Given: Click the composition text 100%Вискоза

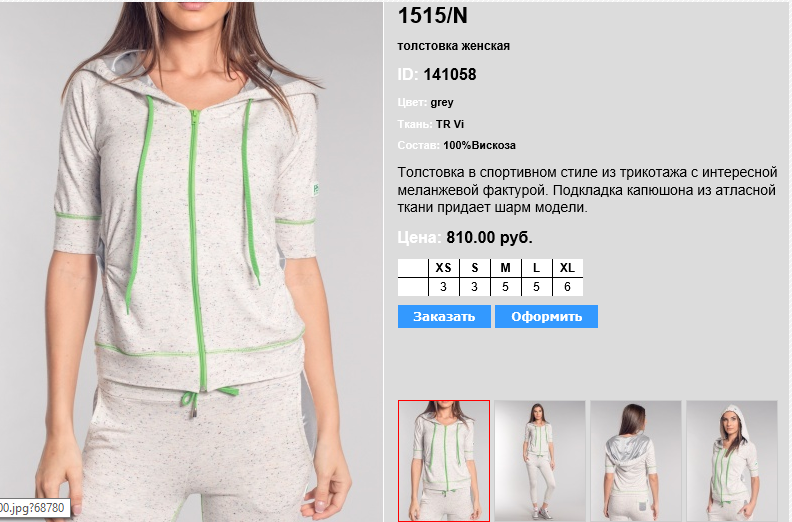Looking at the screenshot, I should tap(479, 146).
